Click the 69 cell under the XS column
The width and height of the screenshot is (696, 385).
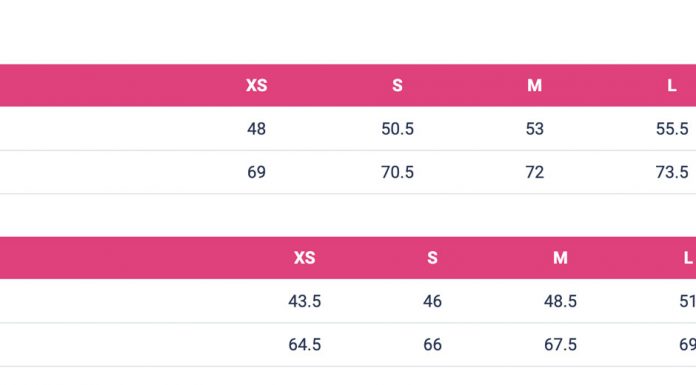point(257,172)
